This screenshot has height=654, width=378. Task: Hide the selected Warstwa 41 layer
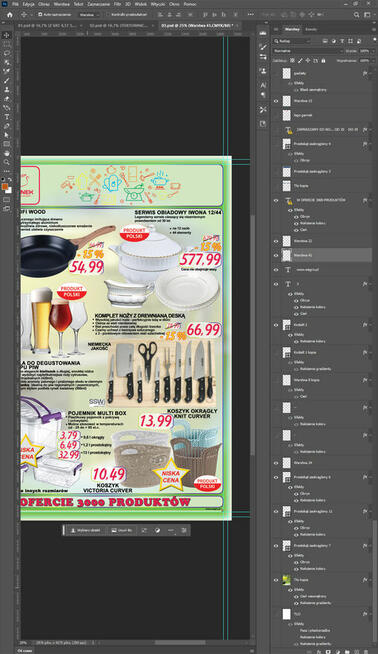click(276, 255)
